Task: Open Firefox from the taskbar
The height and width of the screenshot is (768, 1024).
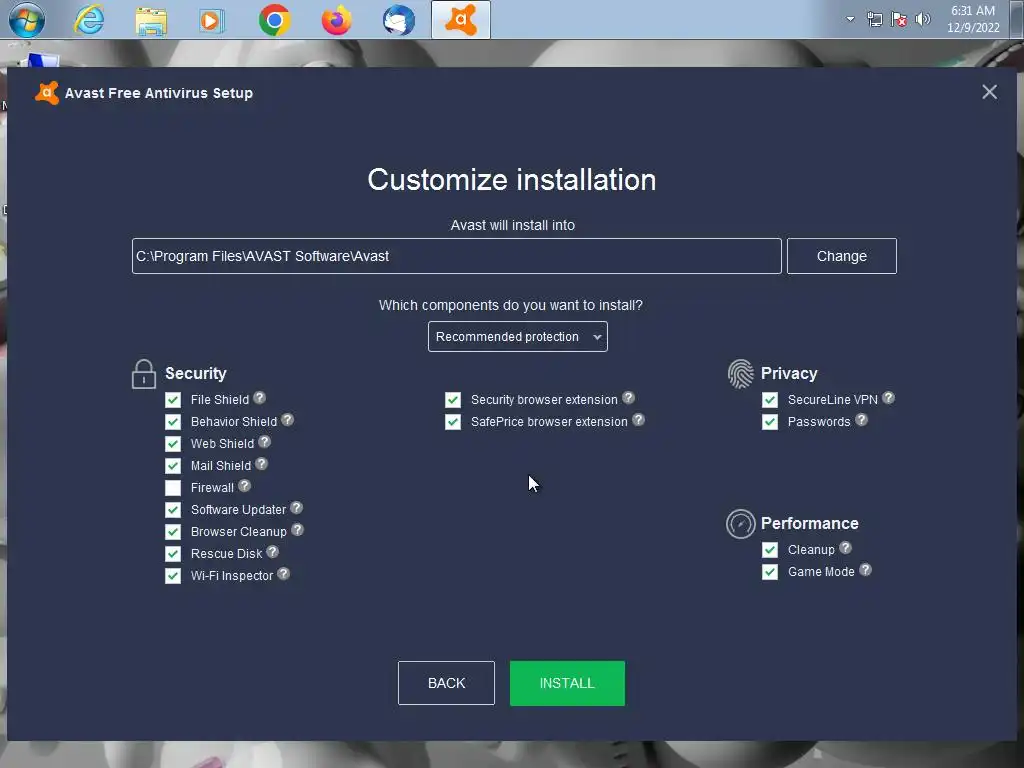Action: pyautogui.click(x=336, y=21)
